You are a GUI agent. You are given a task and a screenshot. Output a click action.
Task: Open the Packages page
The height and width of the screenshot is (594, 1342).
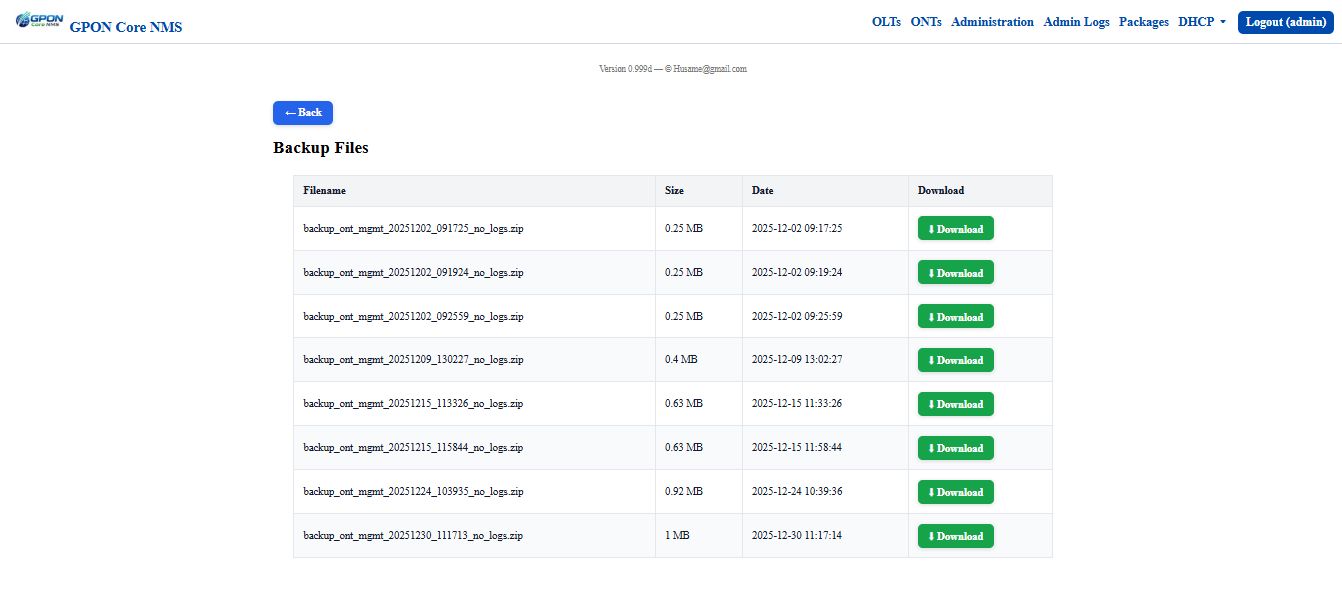click(x=1143, y=21)
